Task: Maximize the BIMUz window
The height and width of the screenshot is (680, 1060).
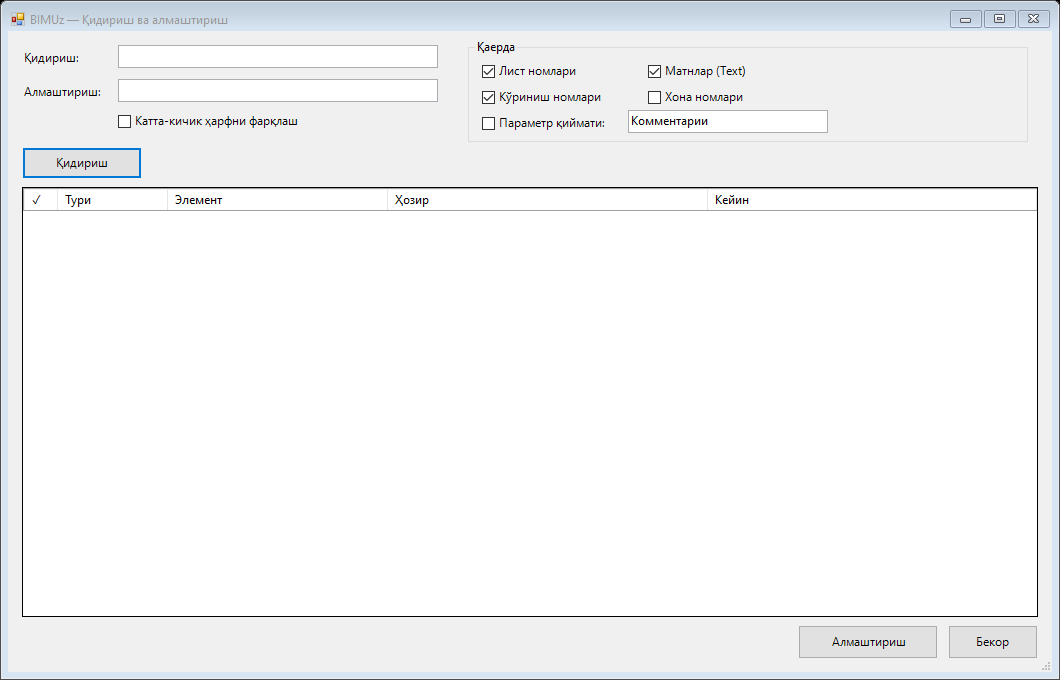Action: tap(999, 19)
